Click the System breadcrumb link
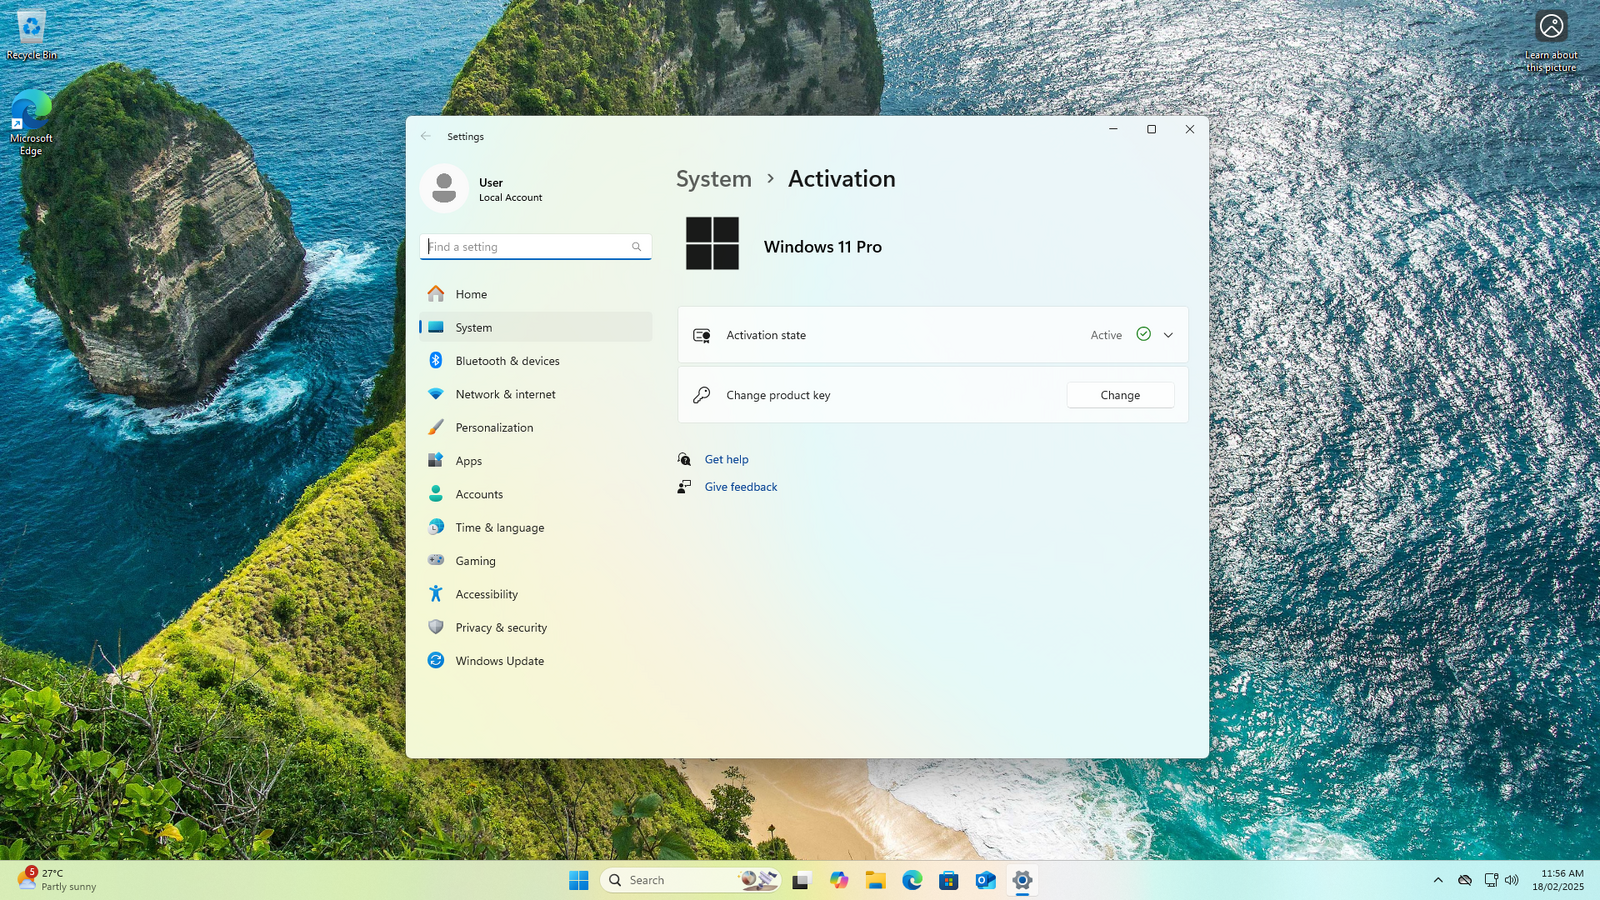The image size is (1600, 900). (713, 179)
